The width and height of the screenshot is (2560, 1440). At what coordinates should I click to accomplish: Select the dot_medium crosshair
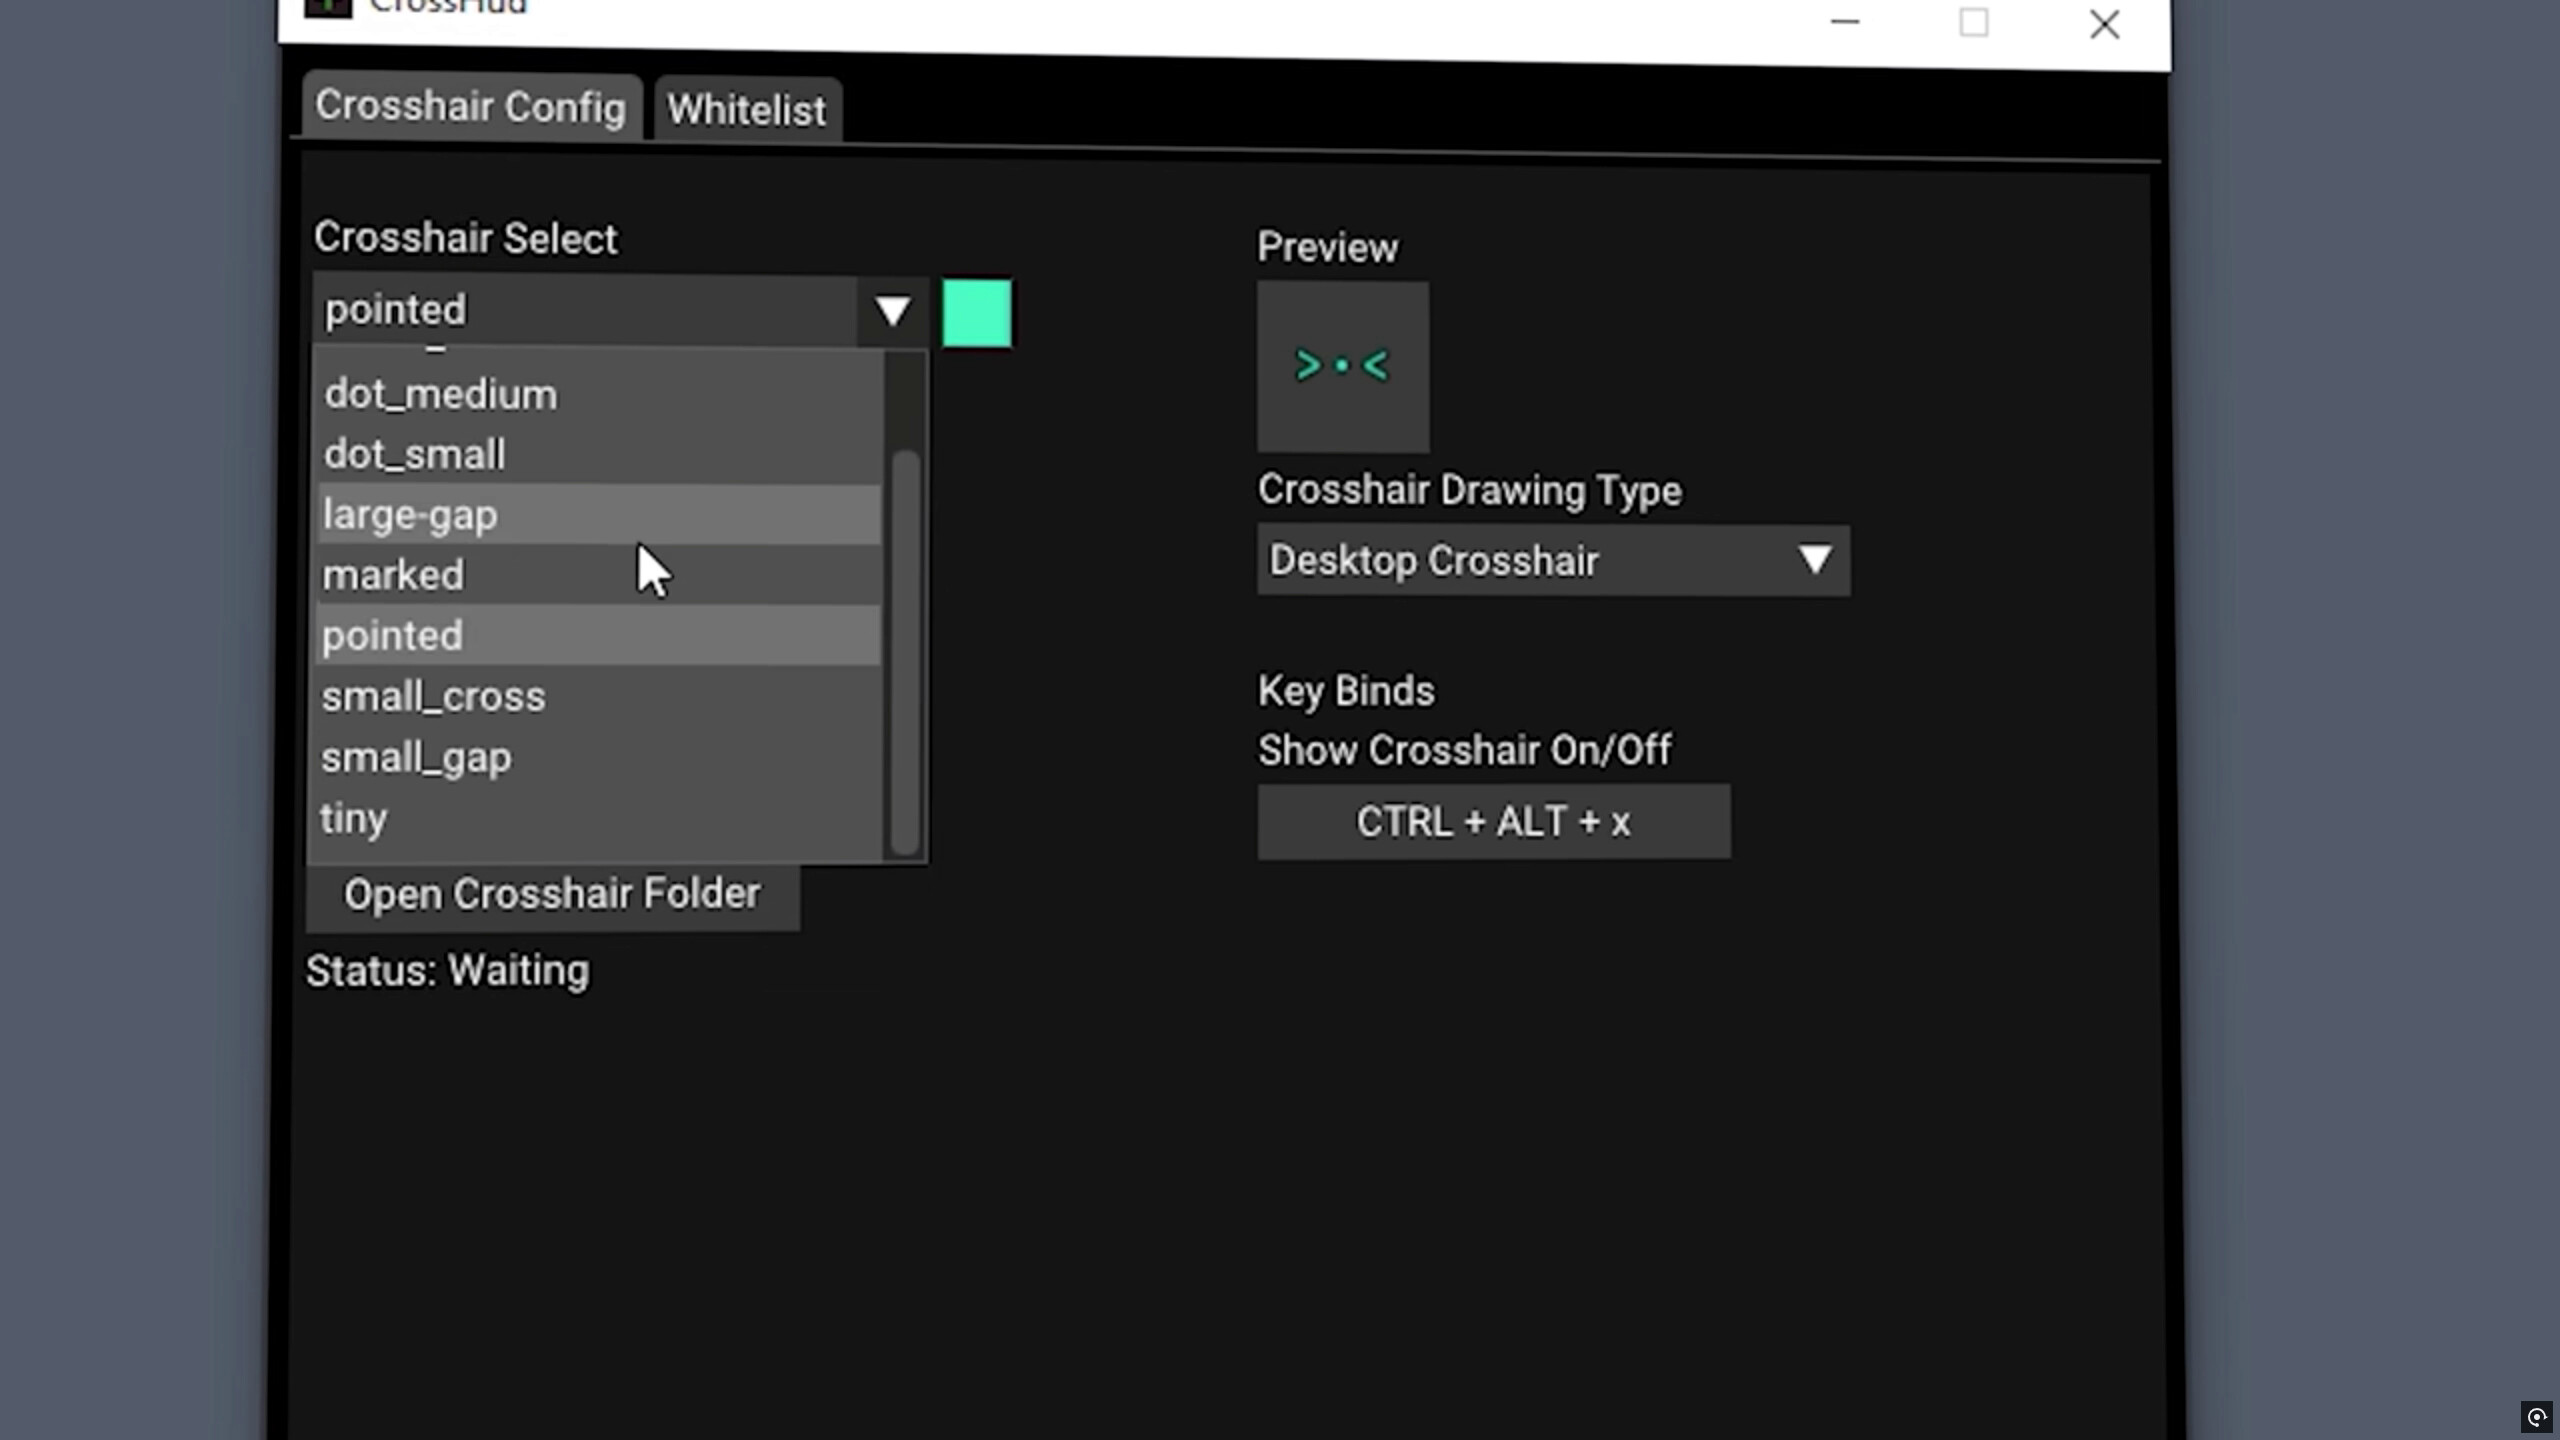click(440, 393)
